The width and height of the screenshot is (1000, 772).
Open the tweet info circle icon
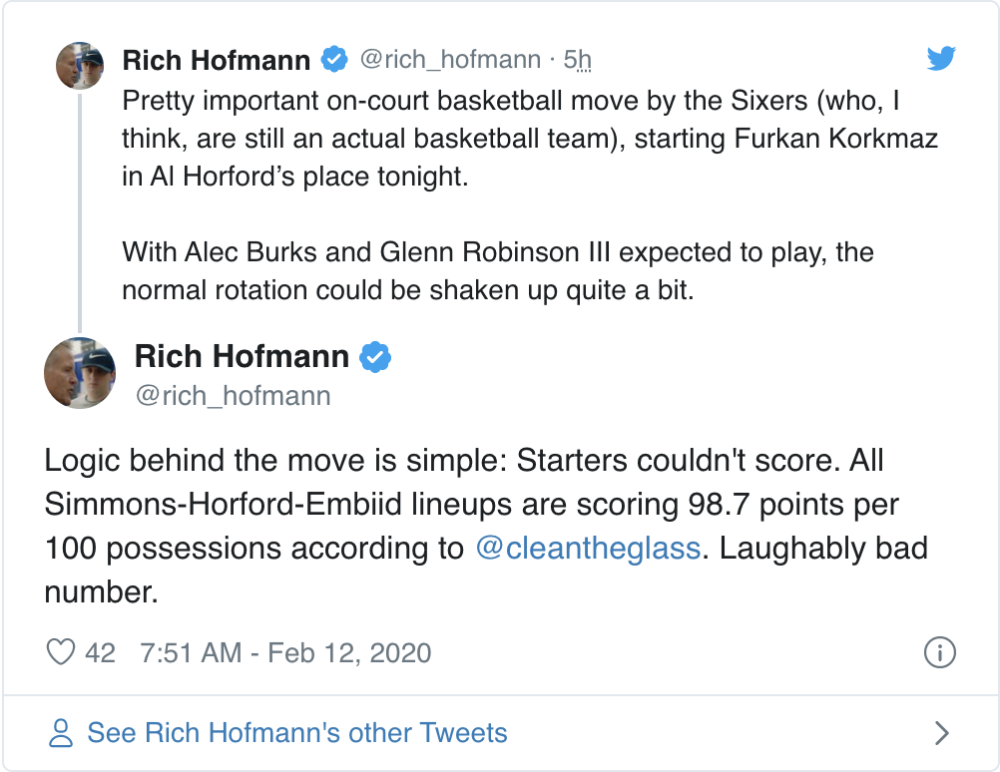tap(939, 652)
